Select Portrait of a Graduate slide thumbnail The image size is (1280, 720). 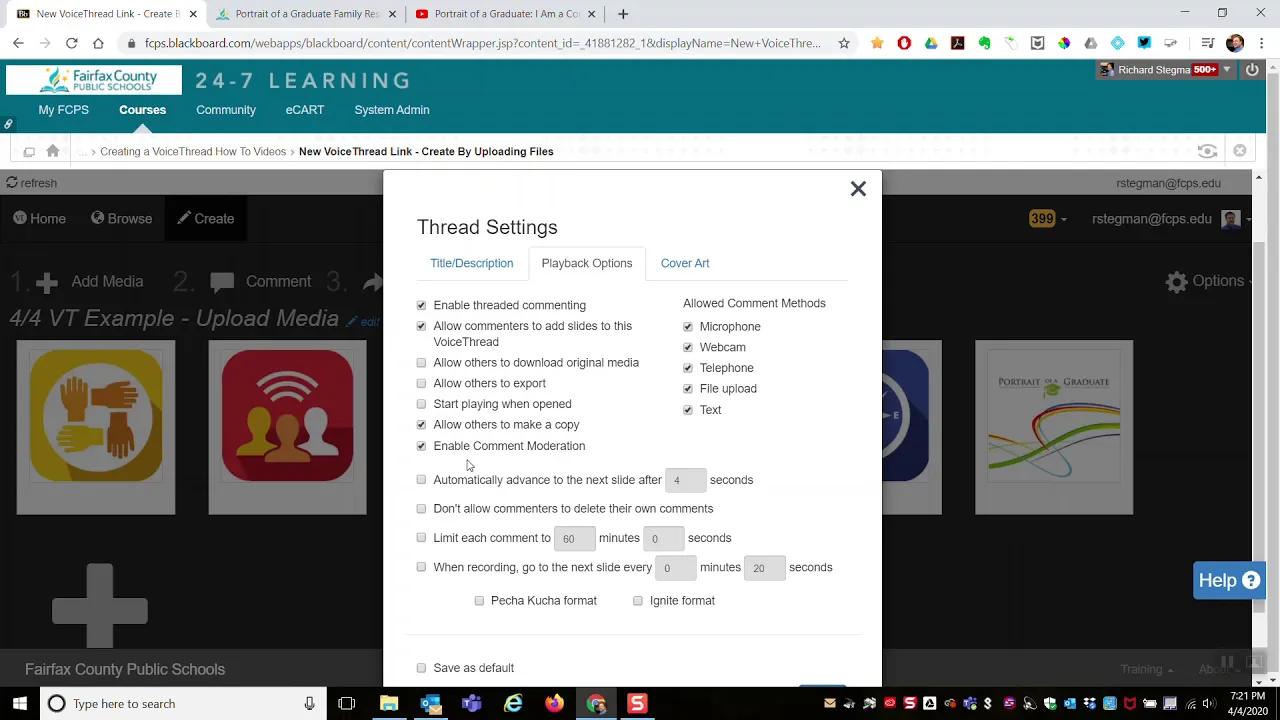tap(1054, 428)
